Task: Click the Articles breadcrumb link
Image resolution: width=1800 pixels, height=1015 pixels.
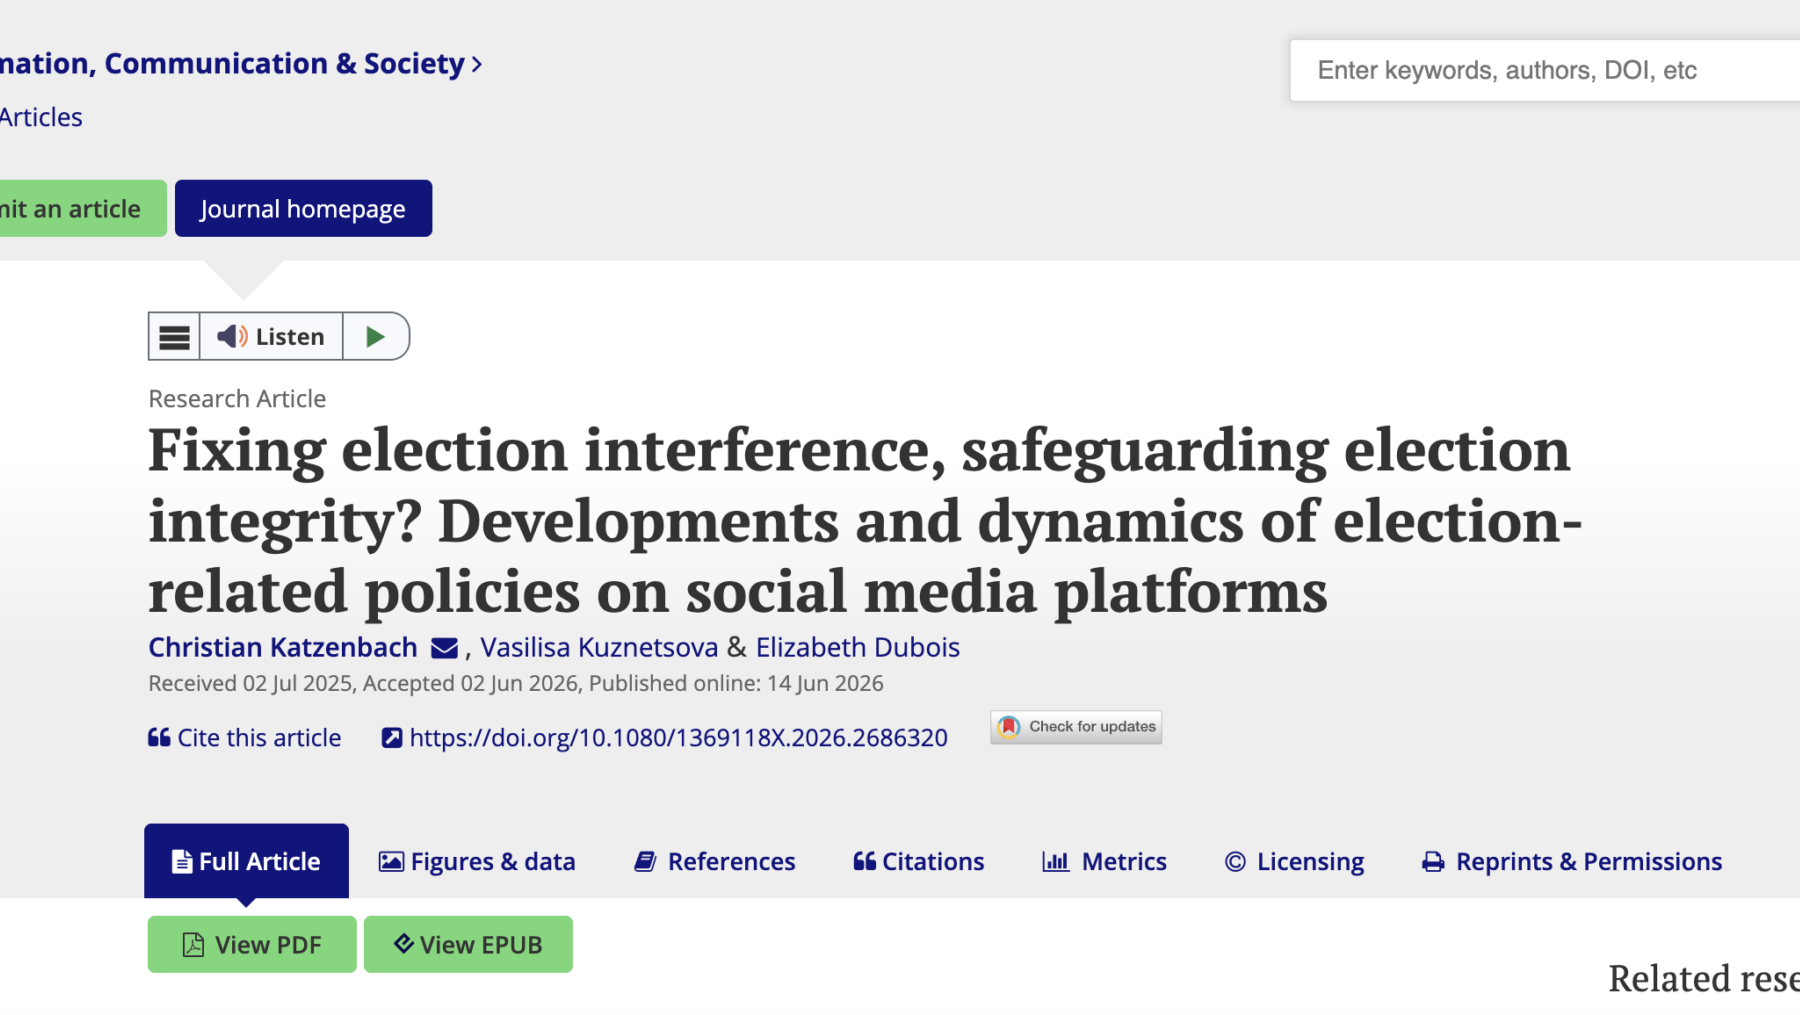Action: coord(41,117)
